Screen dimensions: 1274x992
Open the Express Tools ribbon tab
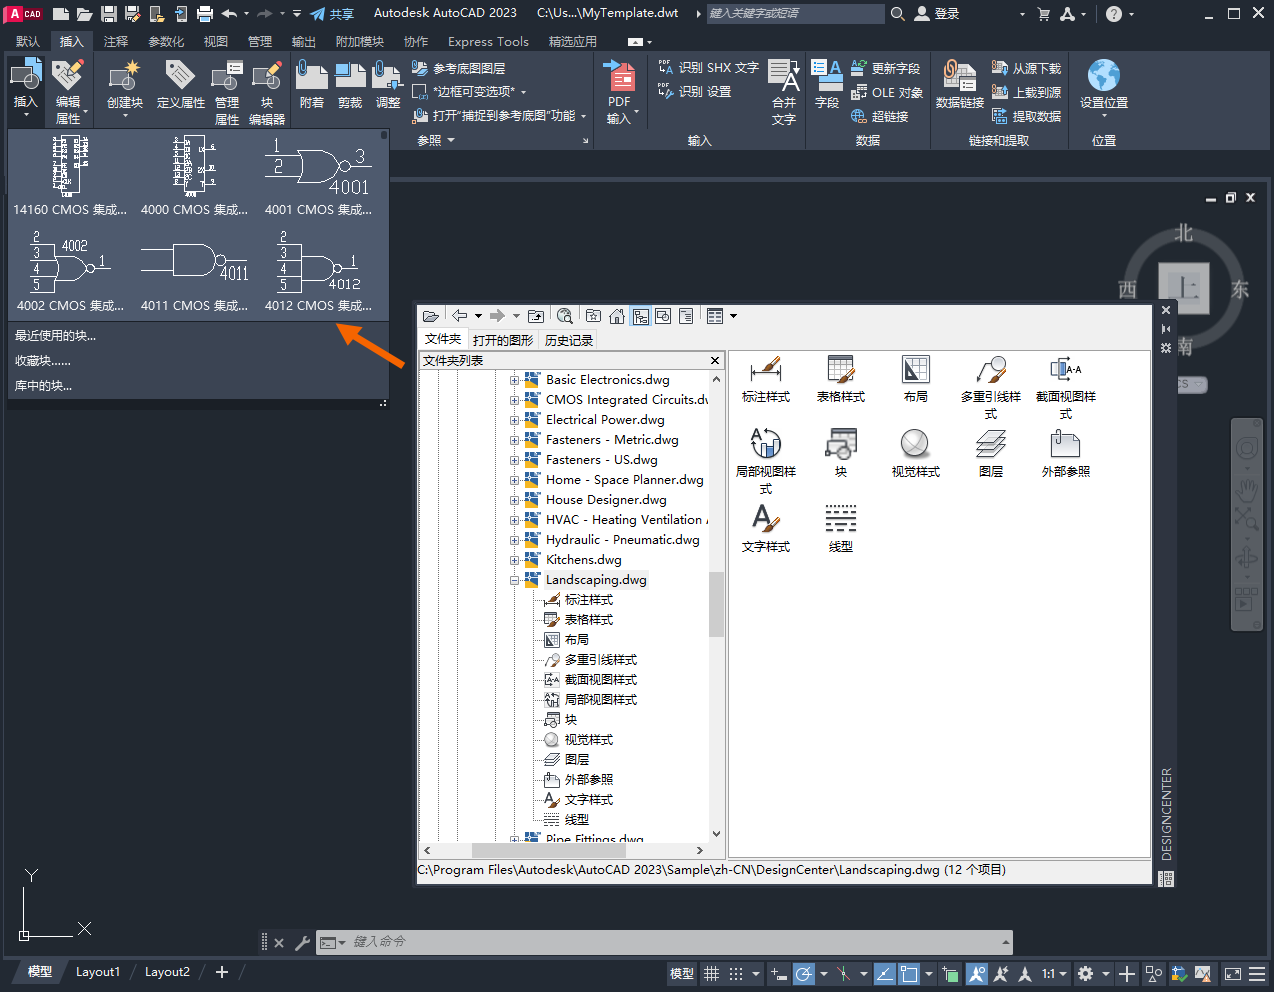[488, 41]
